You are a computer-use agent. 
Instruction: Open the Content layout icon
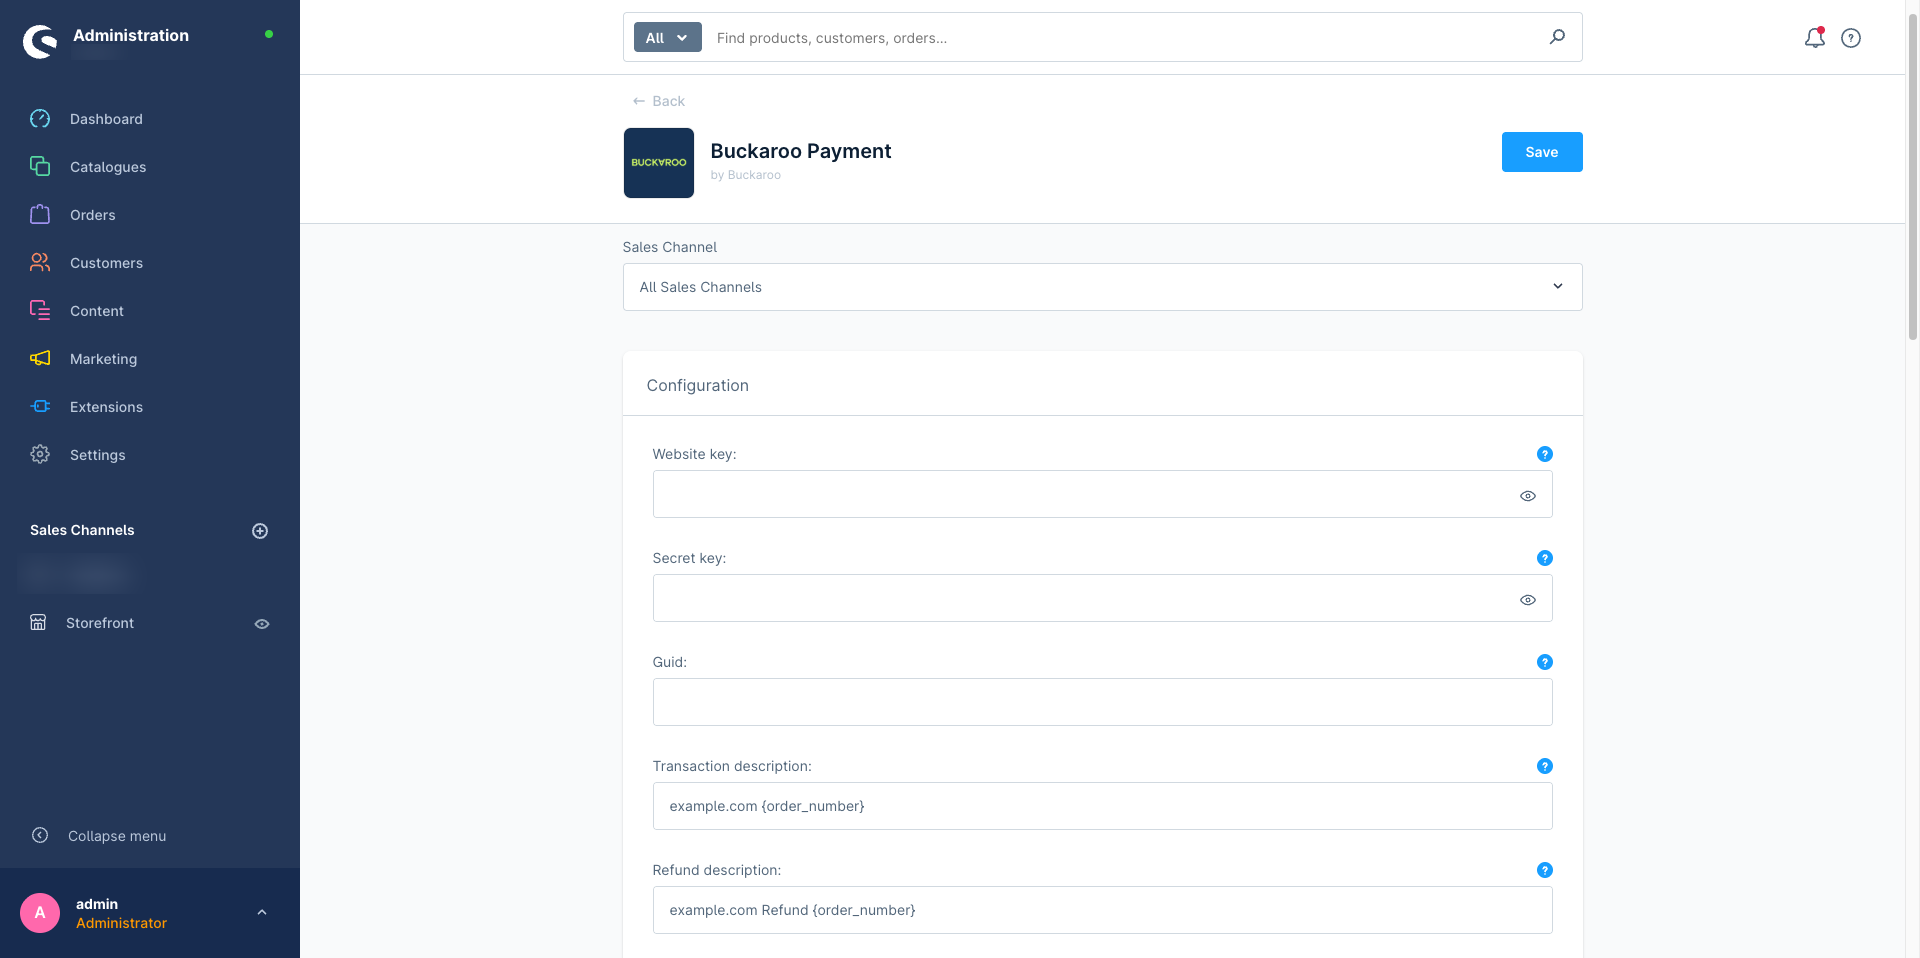40,311
